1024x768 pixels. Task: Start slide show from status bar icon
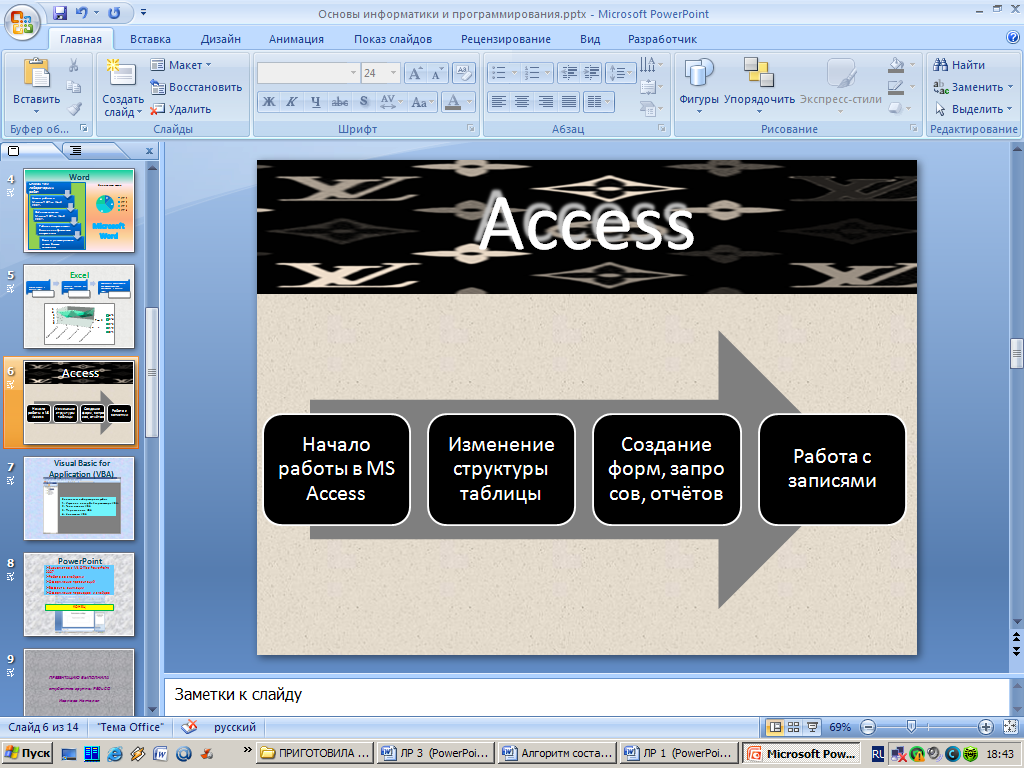(x=812, y=727)
